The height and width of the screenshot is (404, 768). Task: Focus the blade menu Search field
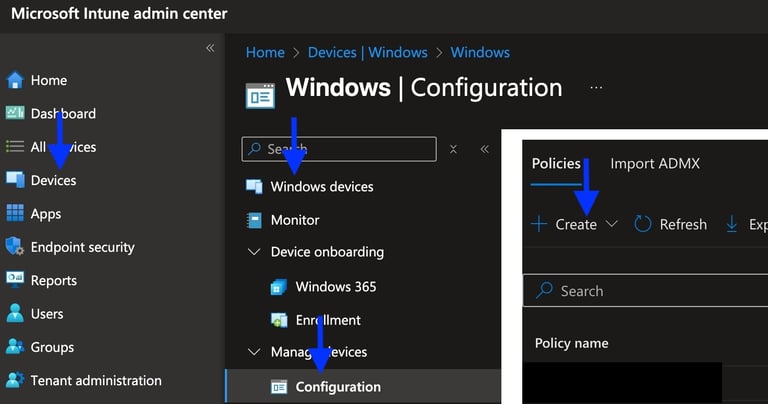[339, 149]
